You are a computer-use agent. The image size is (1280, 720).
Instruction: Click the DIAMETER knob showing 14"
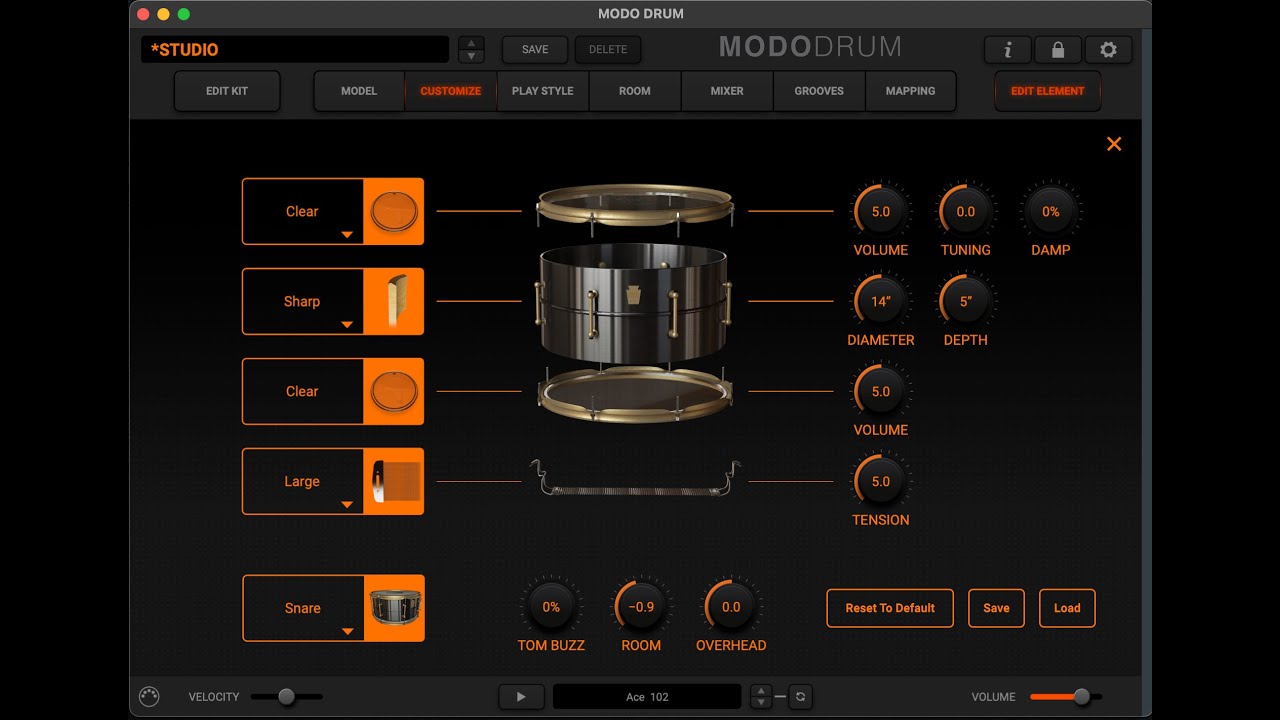[881, 302]
